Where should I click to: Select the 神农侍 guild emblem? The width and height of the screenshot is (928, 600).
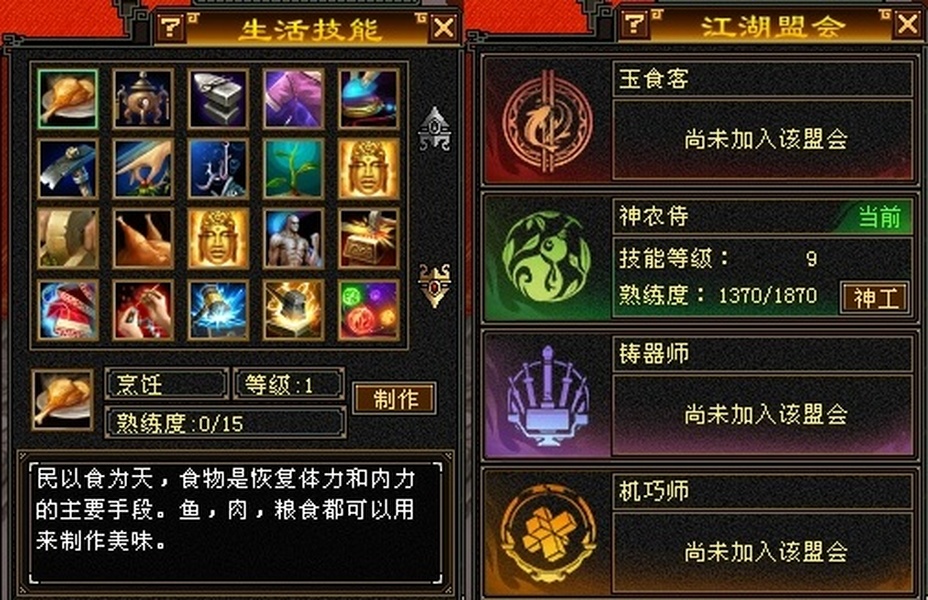546,257
